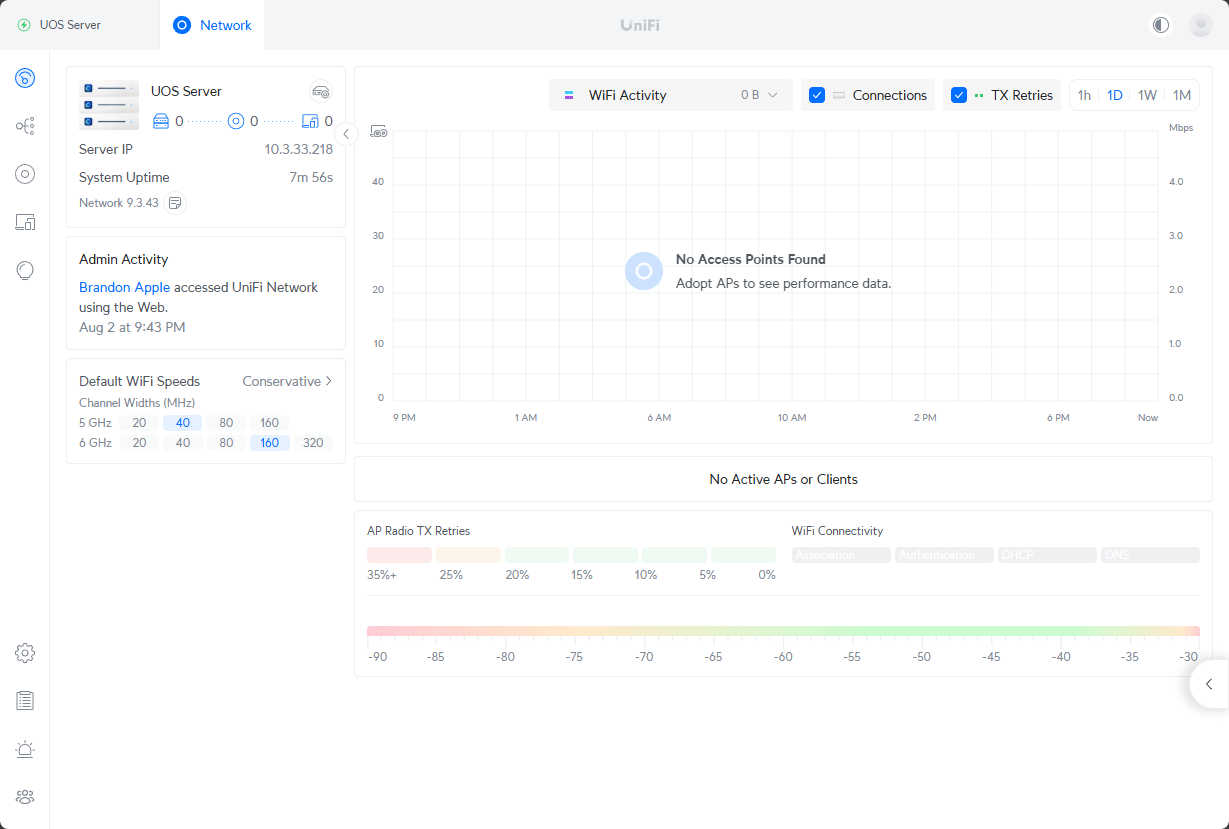Select 160 MHz width for 6 GHz
Viewport: 1229px width, 829px height.
pos(270,443)
